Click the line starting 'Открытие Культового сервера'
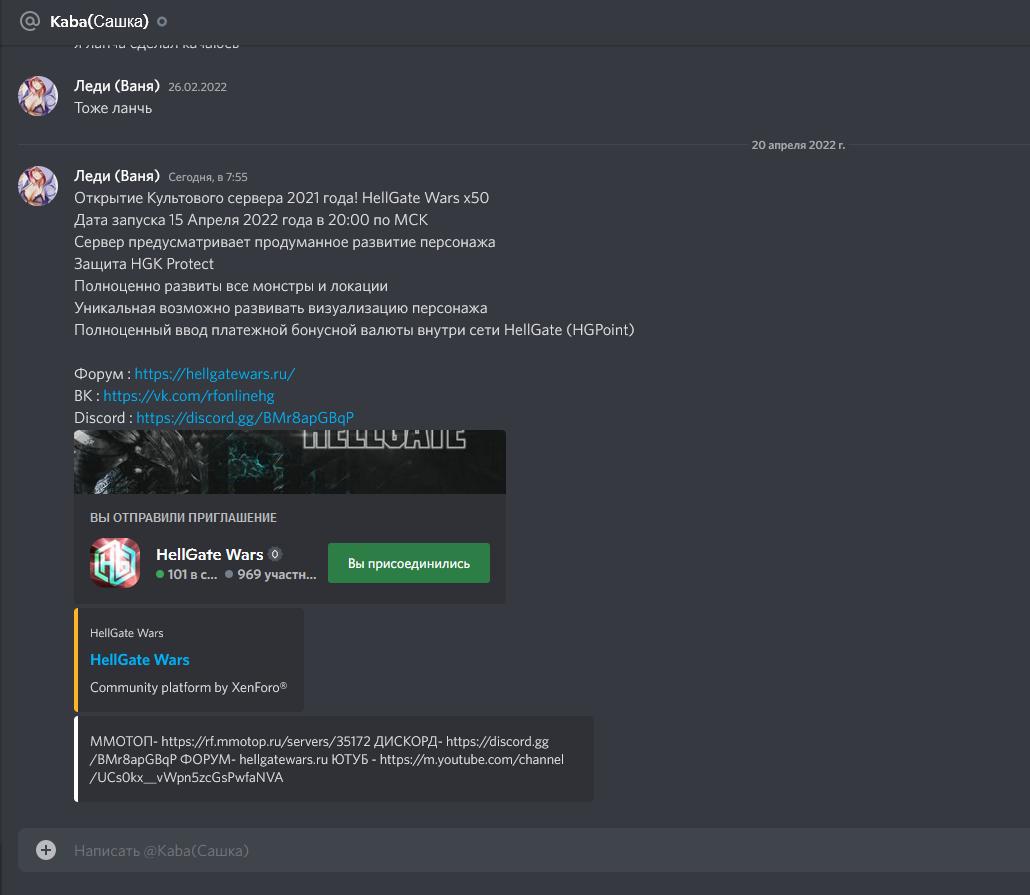The image size is (1030, 895). [x=281, y=198]
